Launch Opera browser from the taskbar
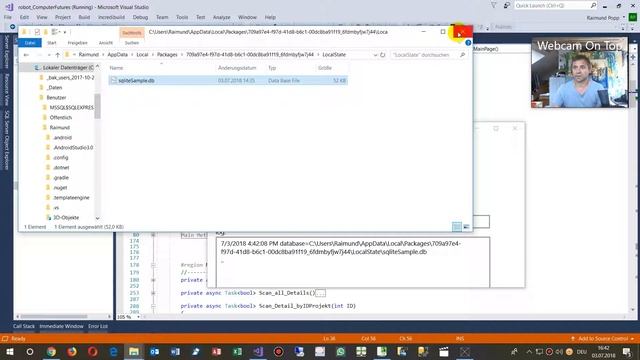The image size is (640, 360). coord(93,351)
